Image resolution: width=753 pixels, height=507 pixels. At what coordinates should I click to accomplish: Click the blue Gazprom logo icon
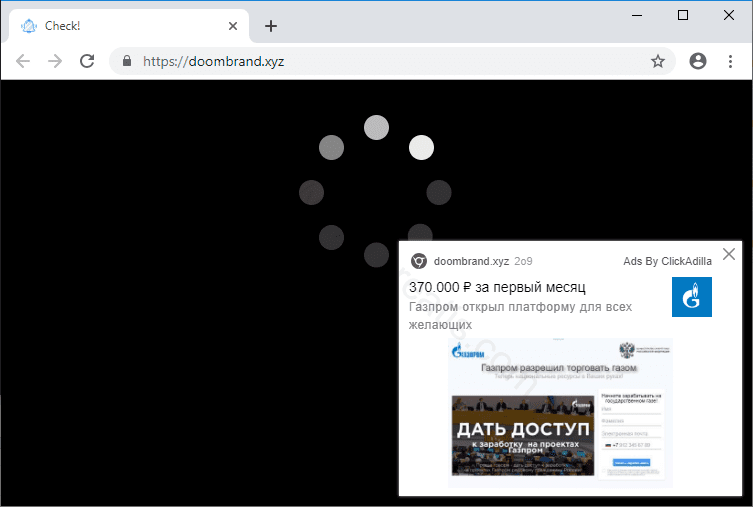tap(691, 297)
